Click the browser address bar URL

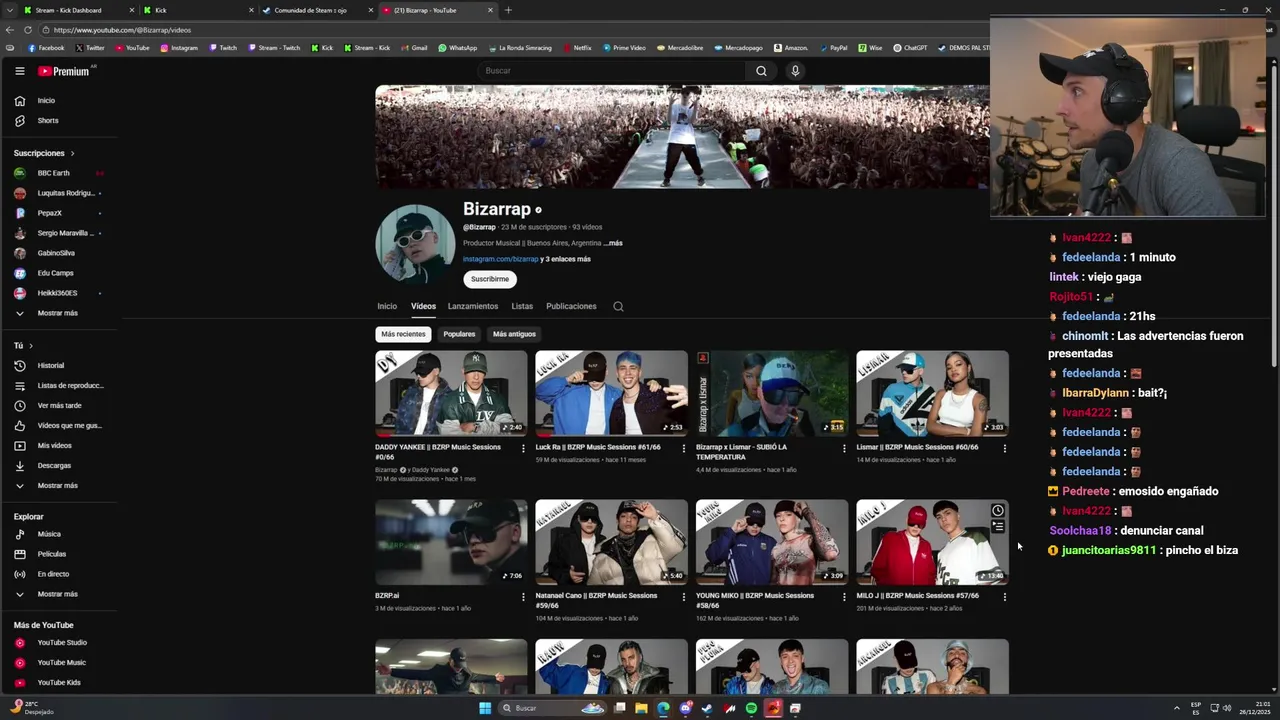(122, 30)
